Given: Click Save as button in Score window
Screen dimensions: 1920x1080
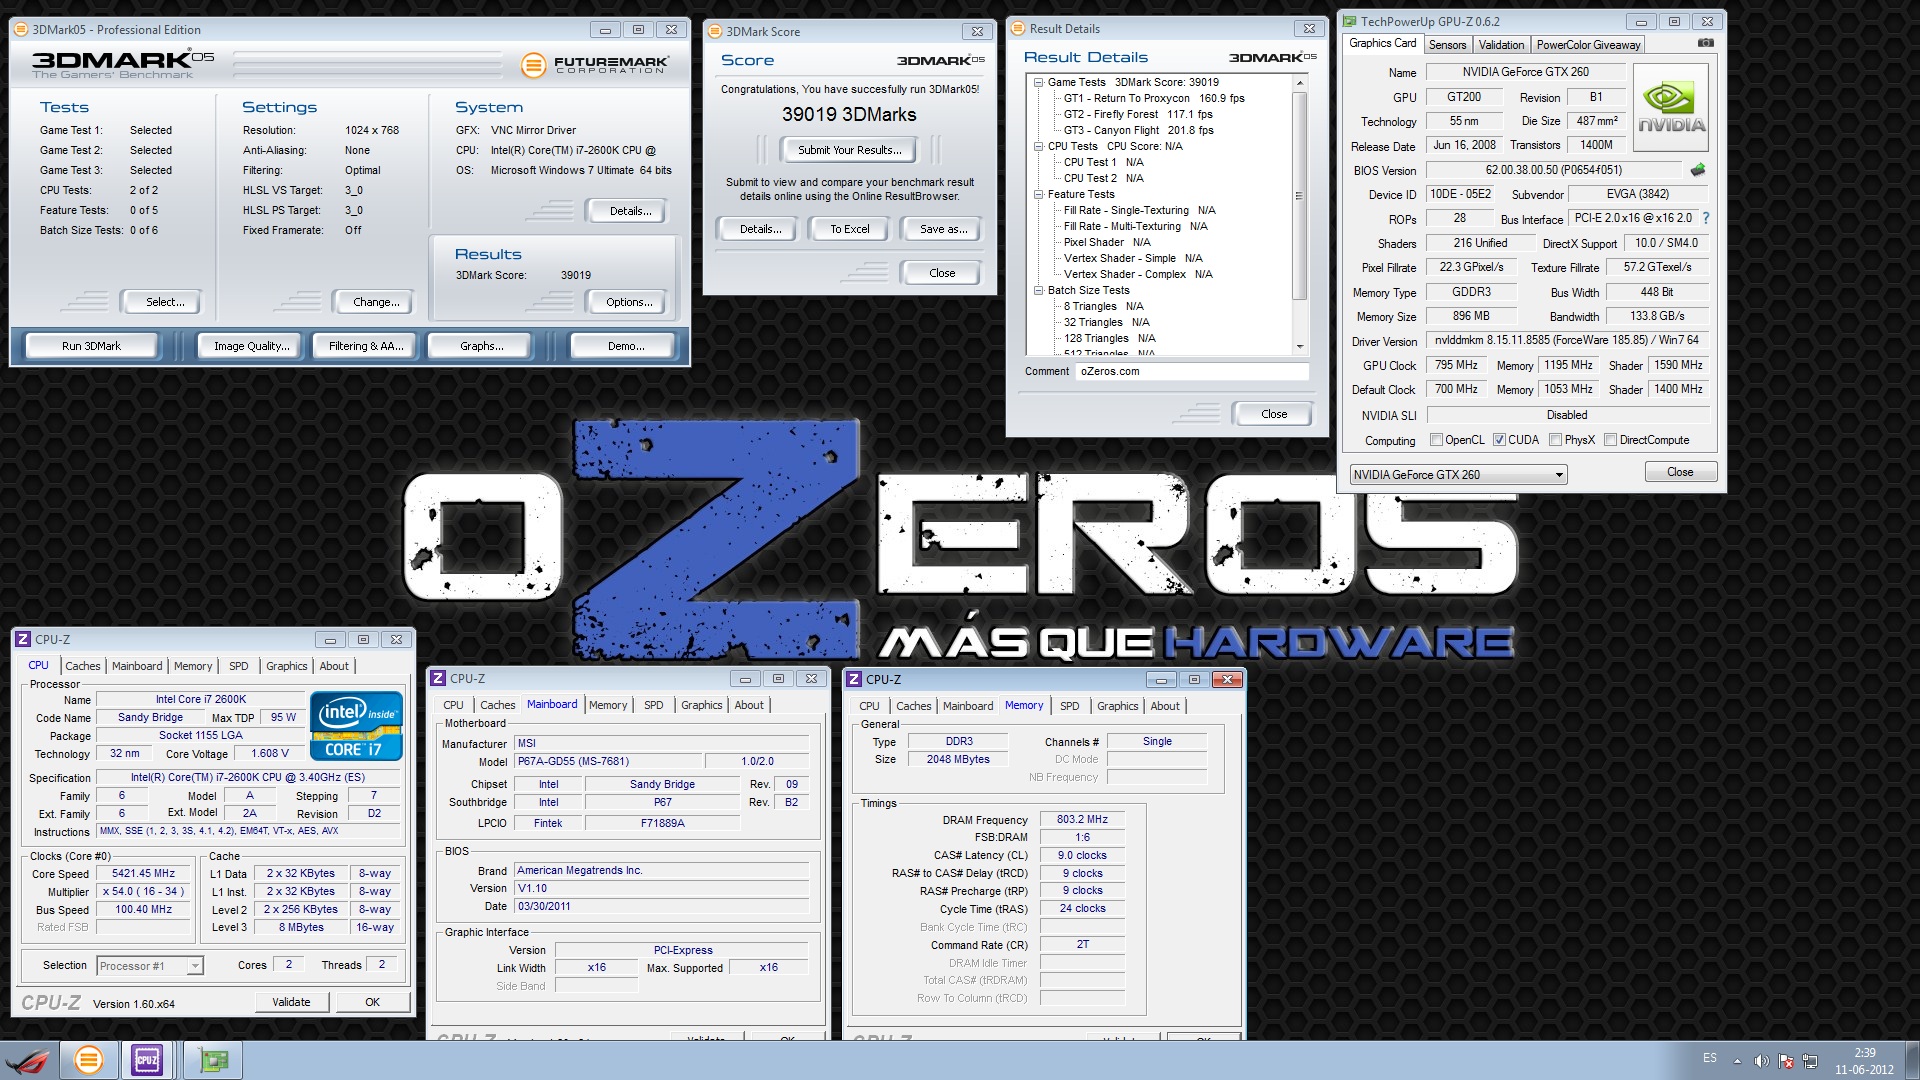Looking at the screenshot, I should point(943,229).
